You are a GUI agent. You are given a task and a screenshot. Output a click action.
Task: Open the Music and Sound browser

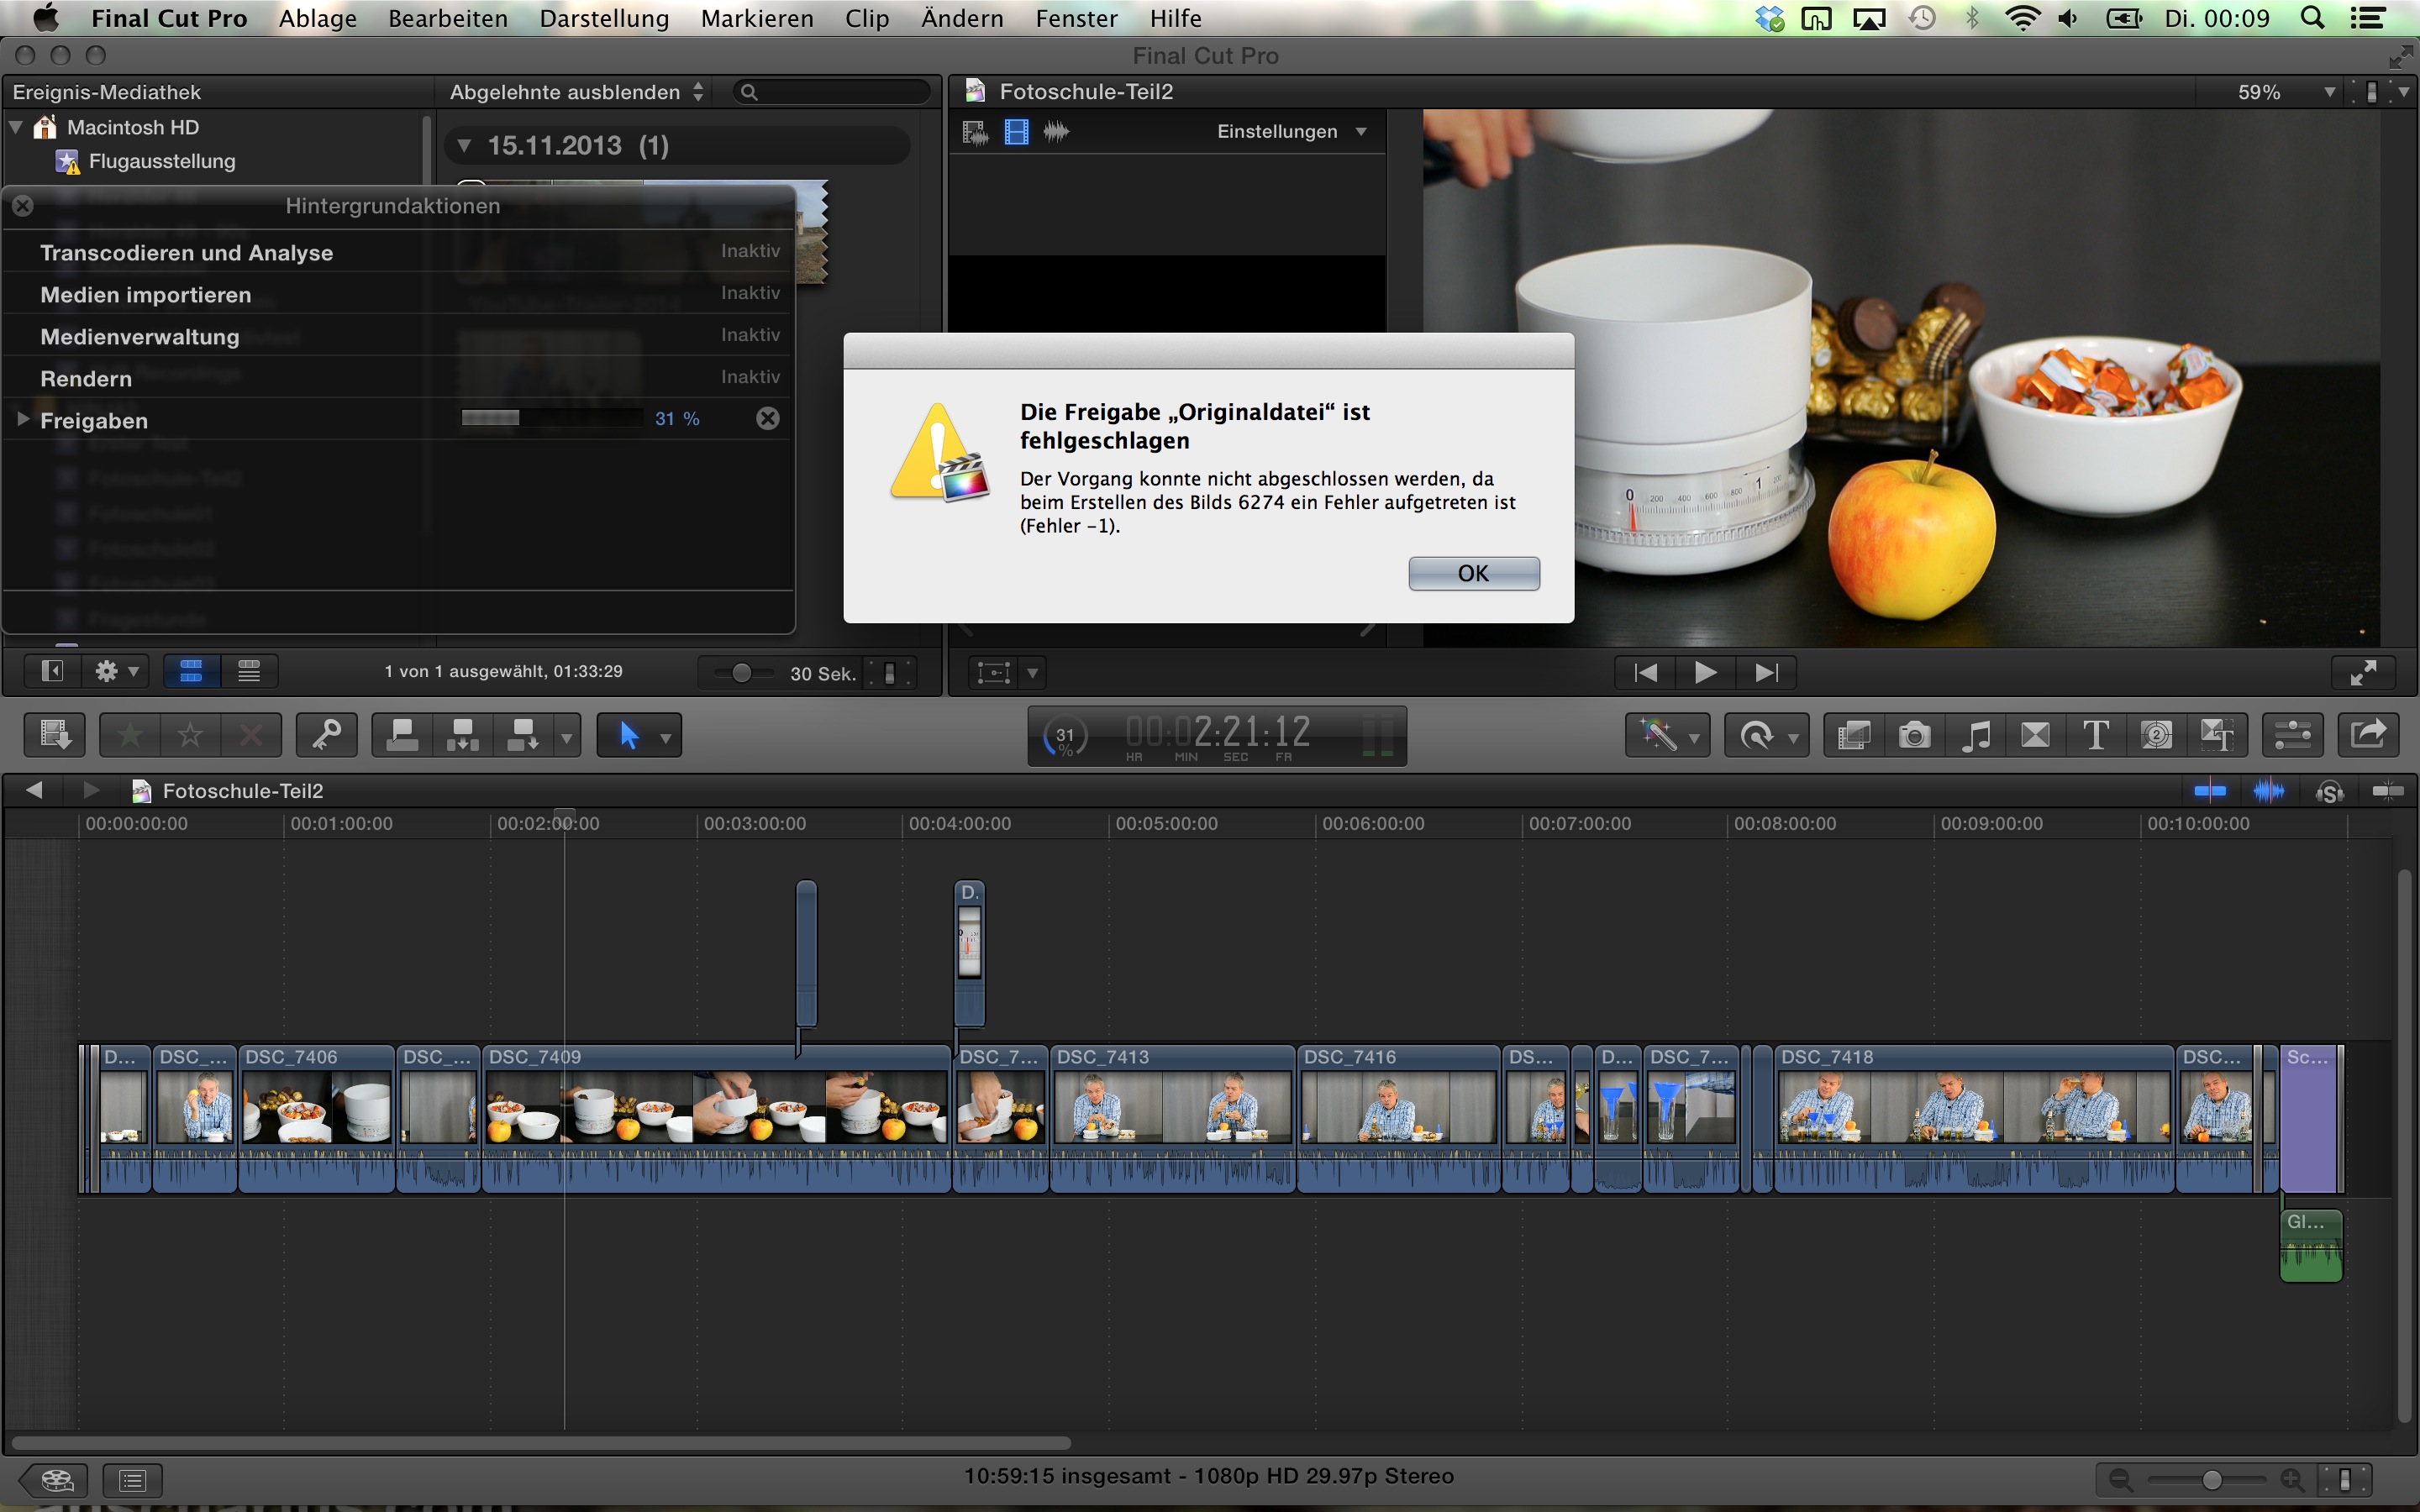pyautogui.click(x=1975, y=736)
